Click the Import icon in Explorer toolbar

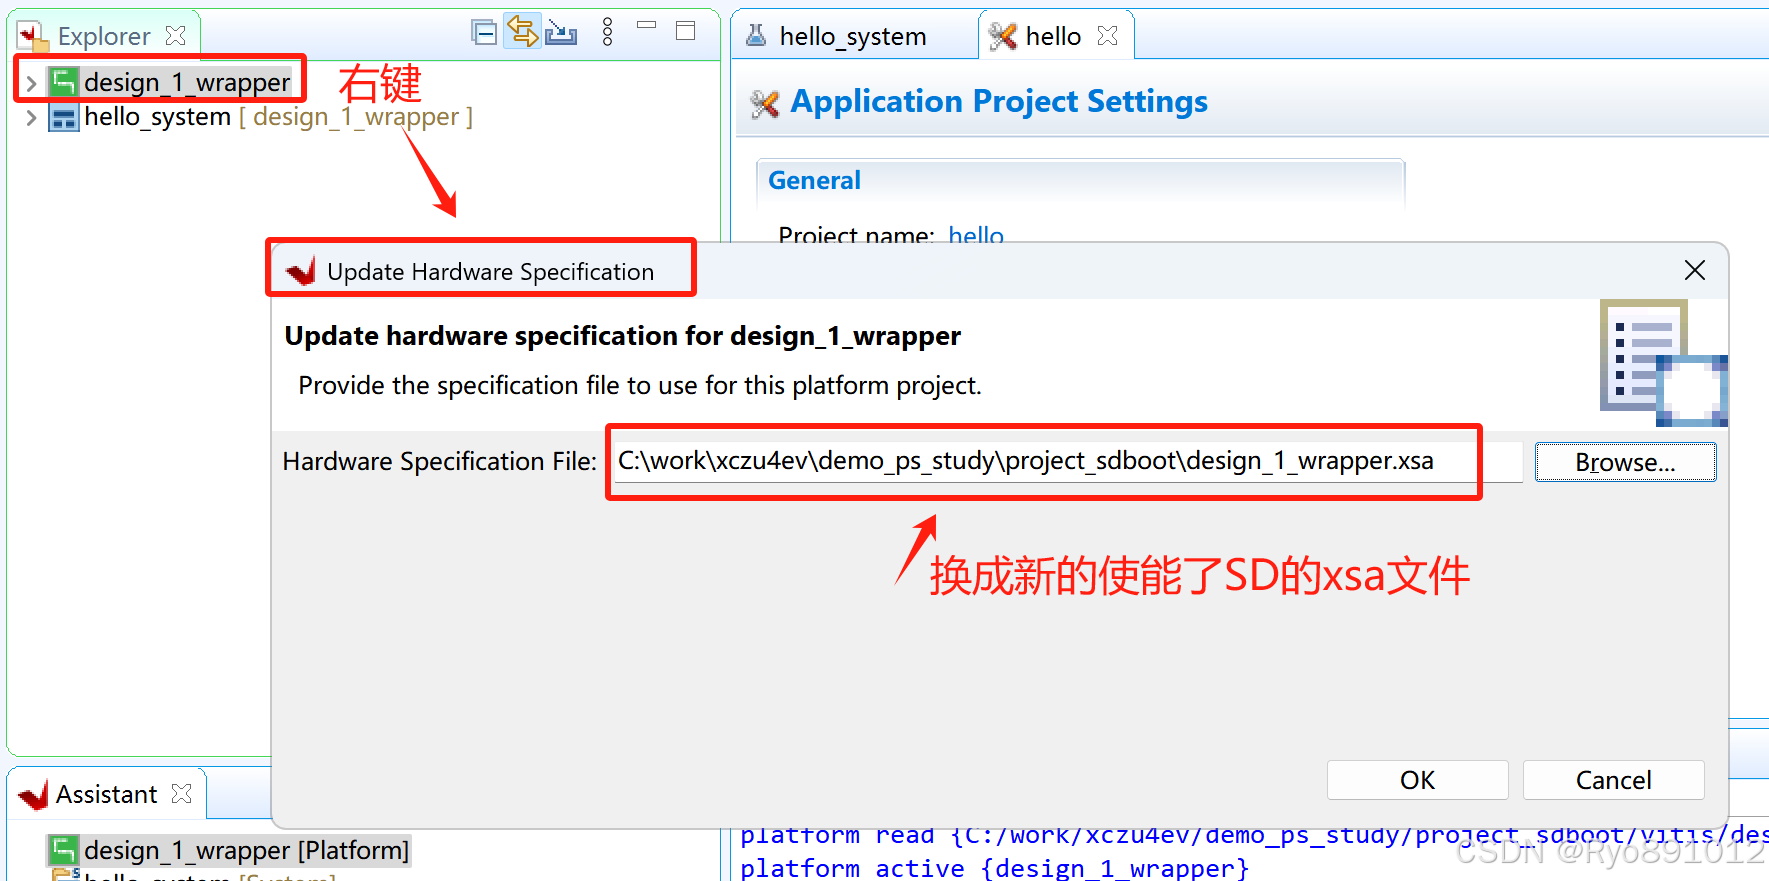click(561, 33)
